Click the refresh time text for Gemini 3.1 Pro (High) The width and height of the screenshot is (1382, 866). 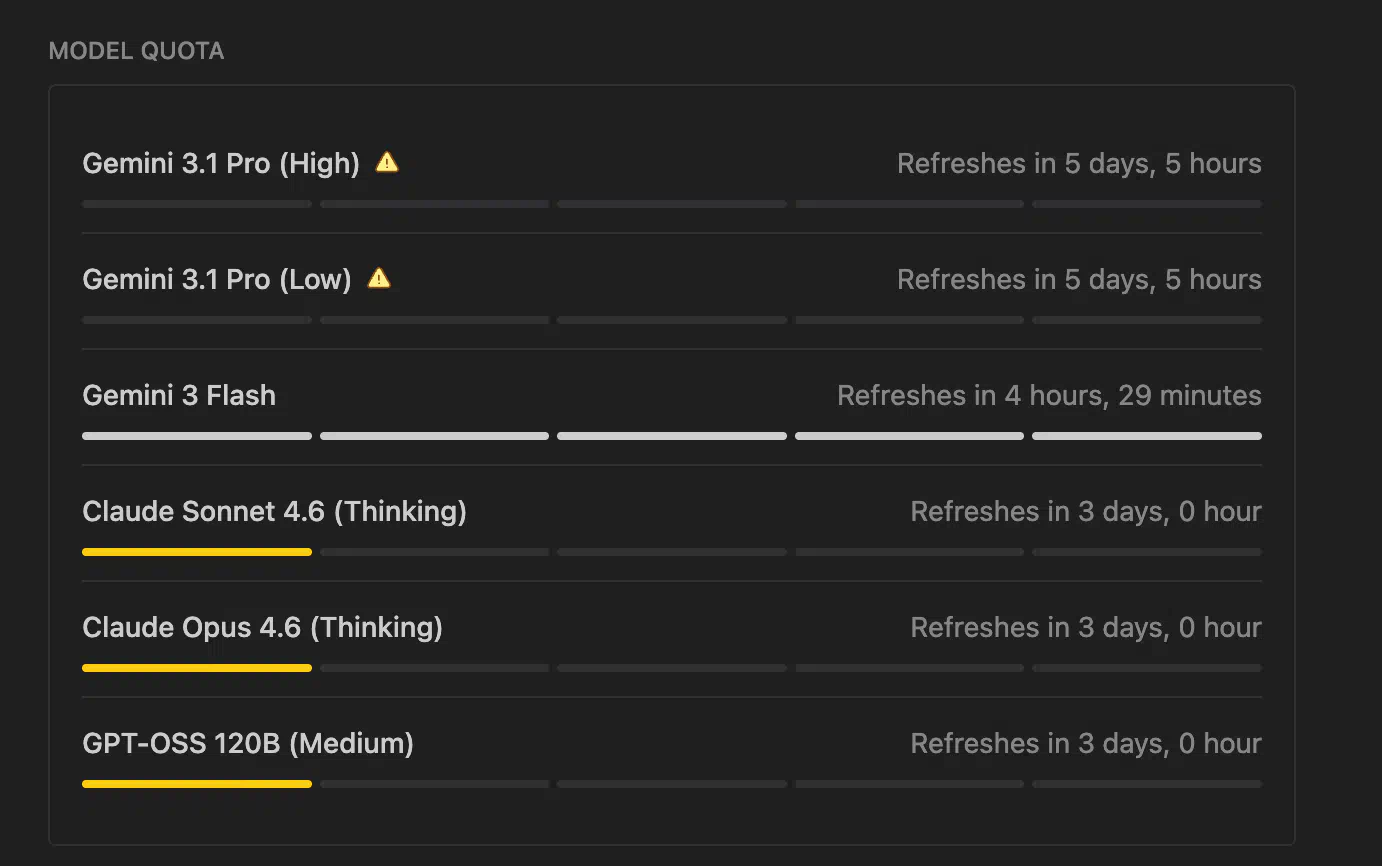1079,164
